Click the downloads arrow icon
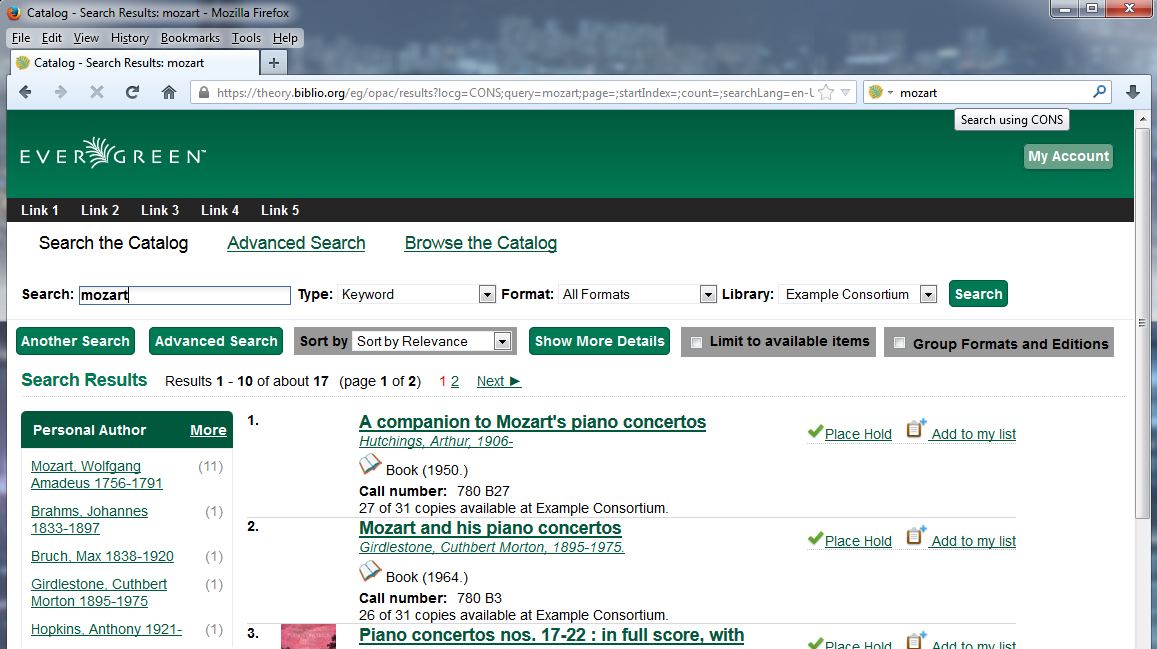This screenshot has width=1157, height=649. coord(1132,91)
